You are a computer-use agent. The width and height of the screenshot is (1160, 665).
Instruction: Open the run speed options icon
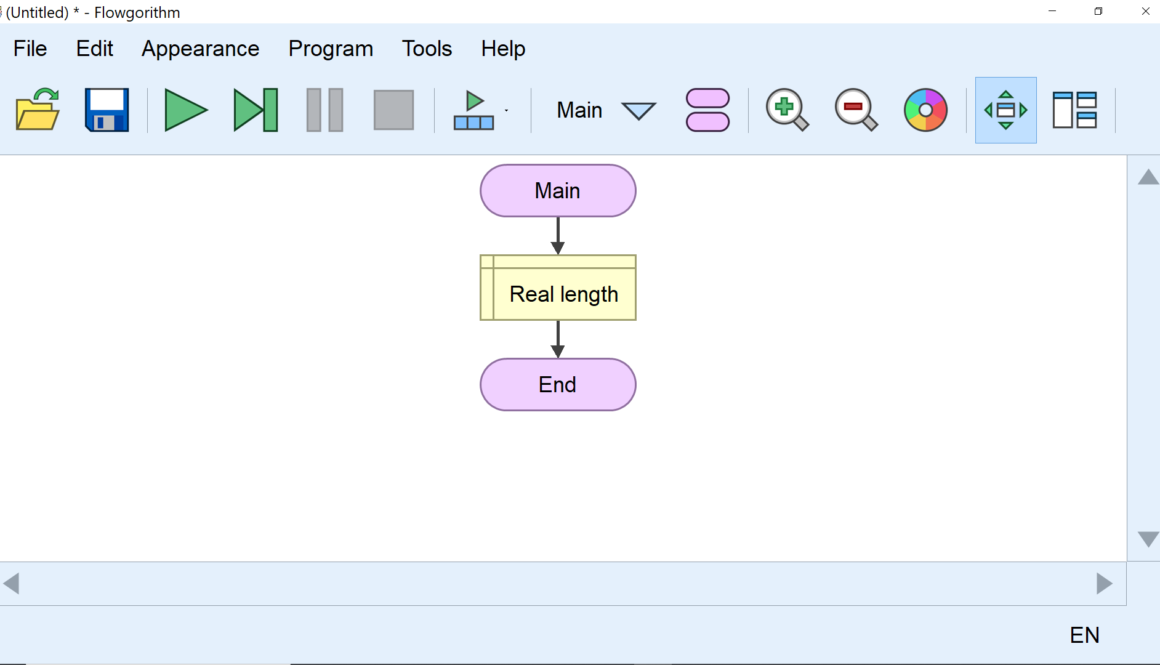coord(474,109)
